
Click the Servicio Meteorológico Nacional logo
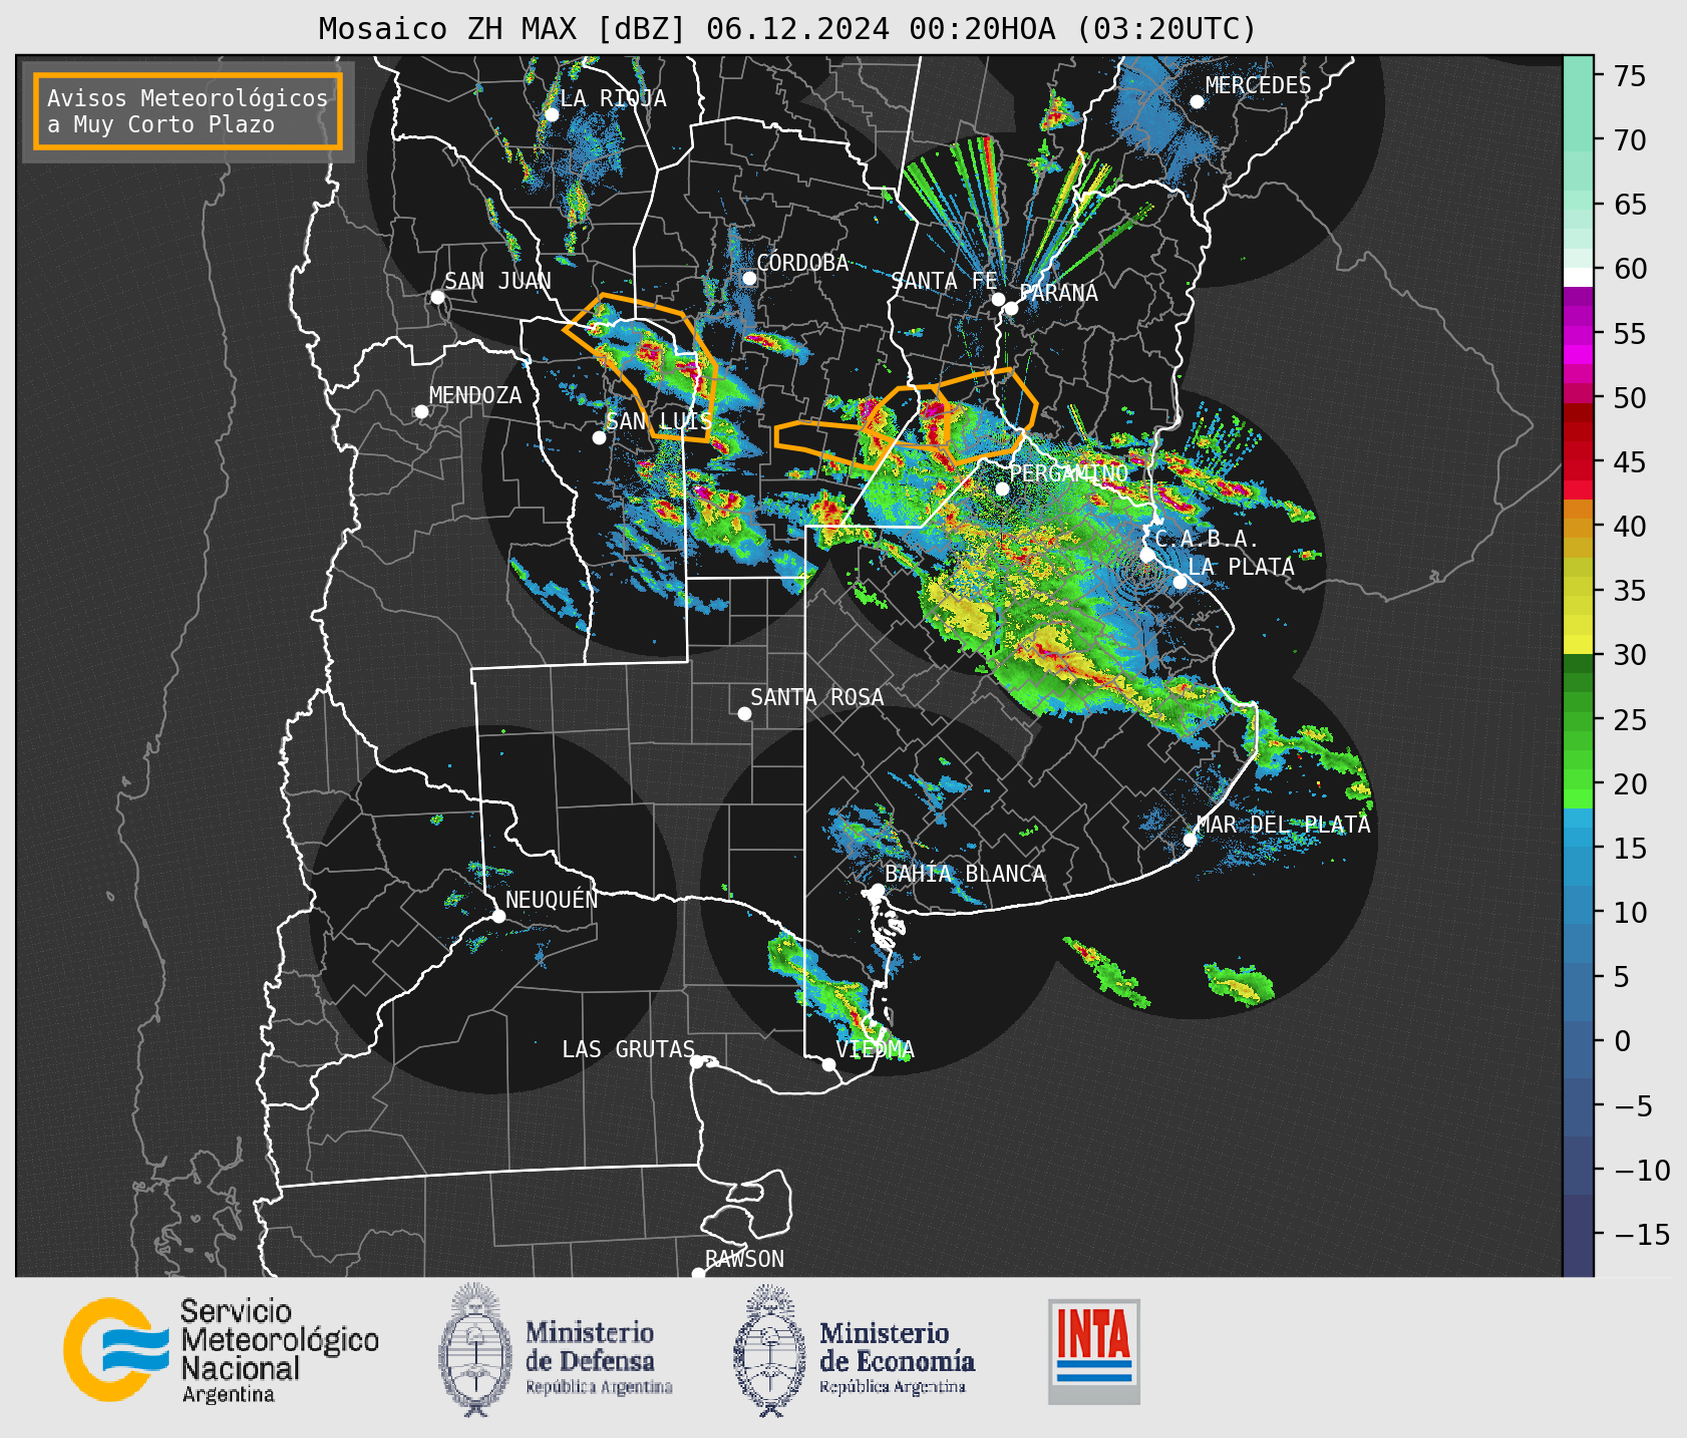[x=221, y=1350]
